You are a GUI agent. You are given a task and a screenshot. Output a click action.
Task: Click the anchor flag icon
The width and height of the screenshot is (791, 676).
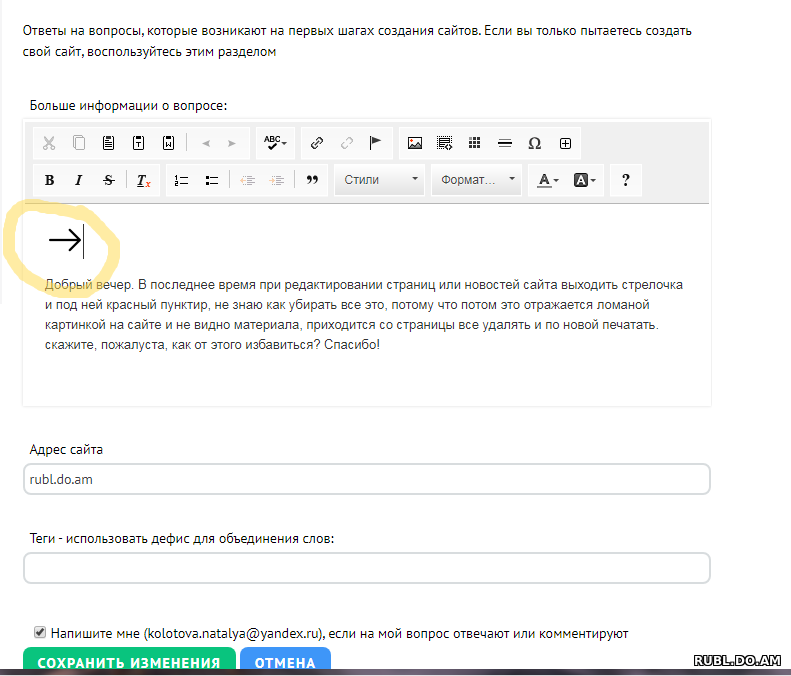pos(376,143)
